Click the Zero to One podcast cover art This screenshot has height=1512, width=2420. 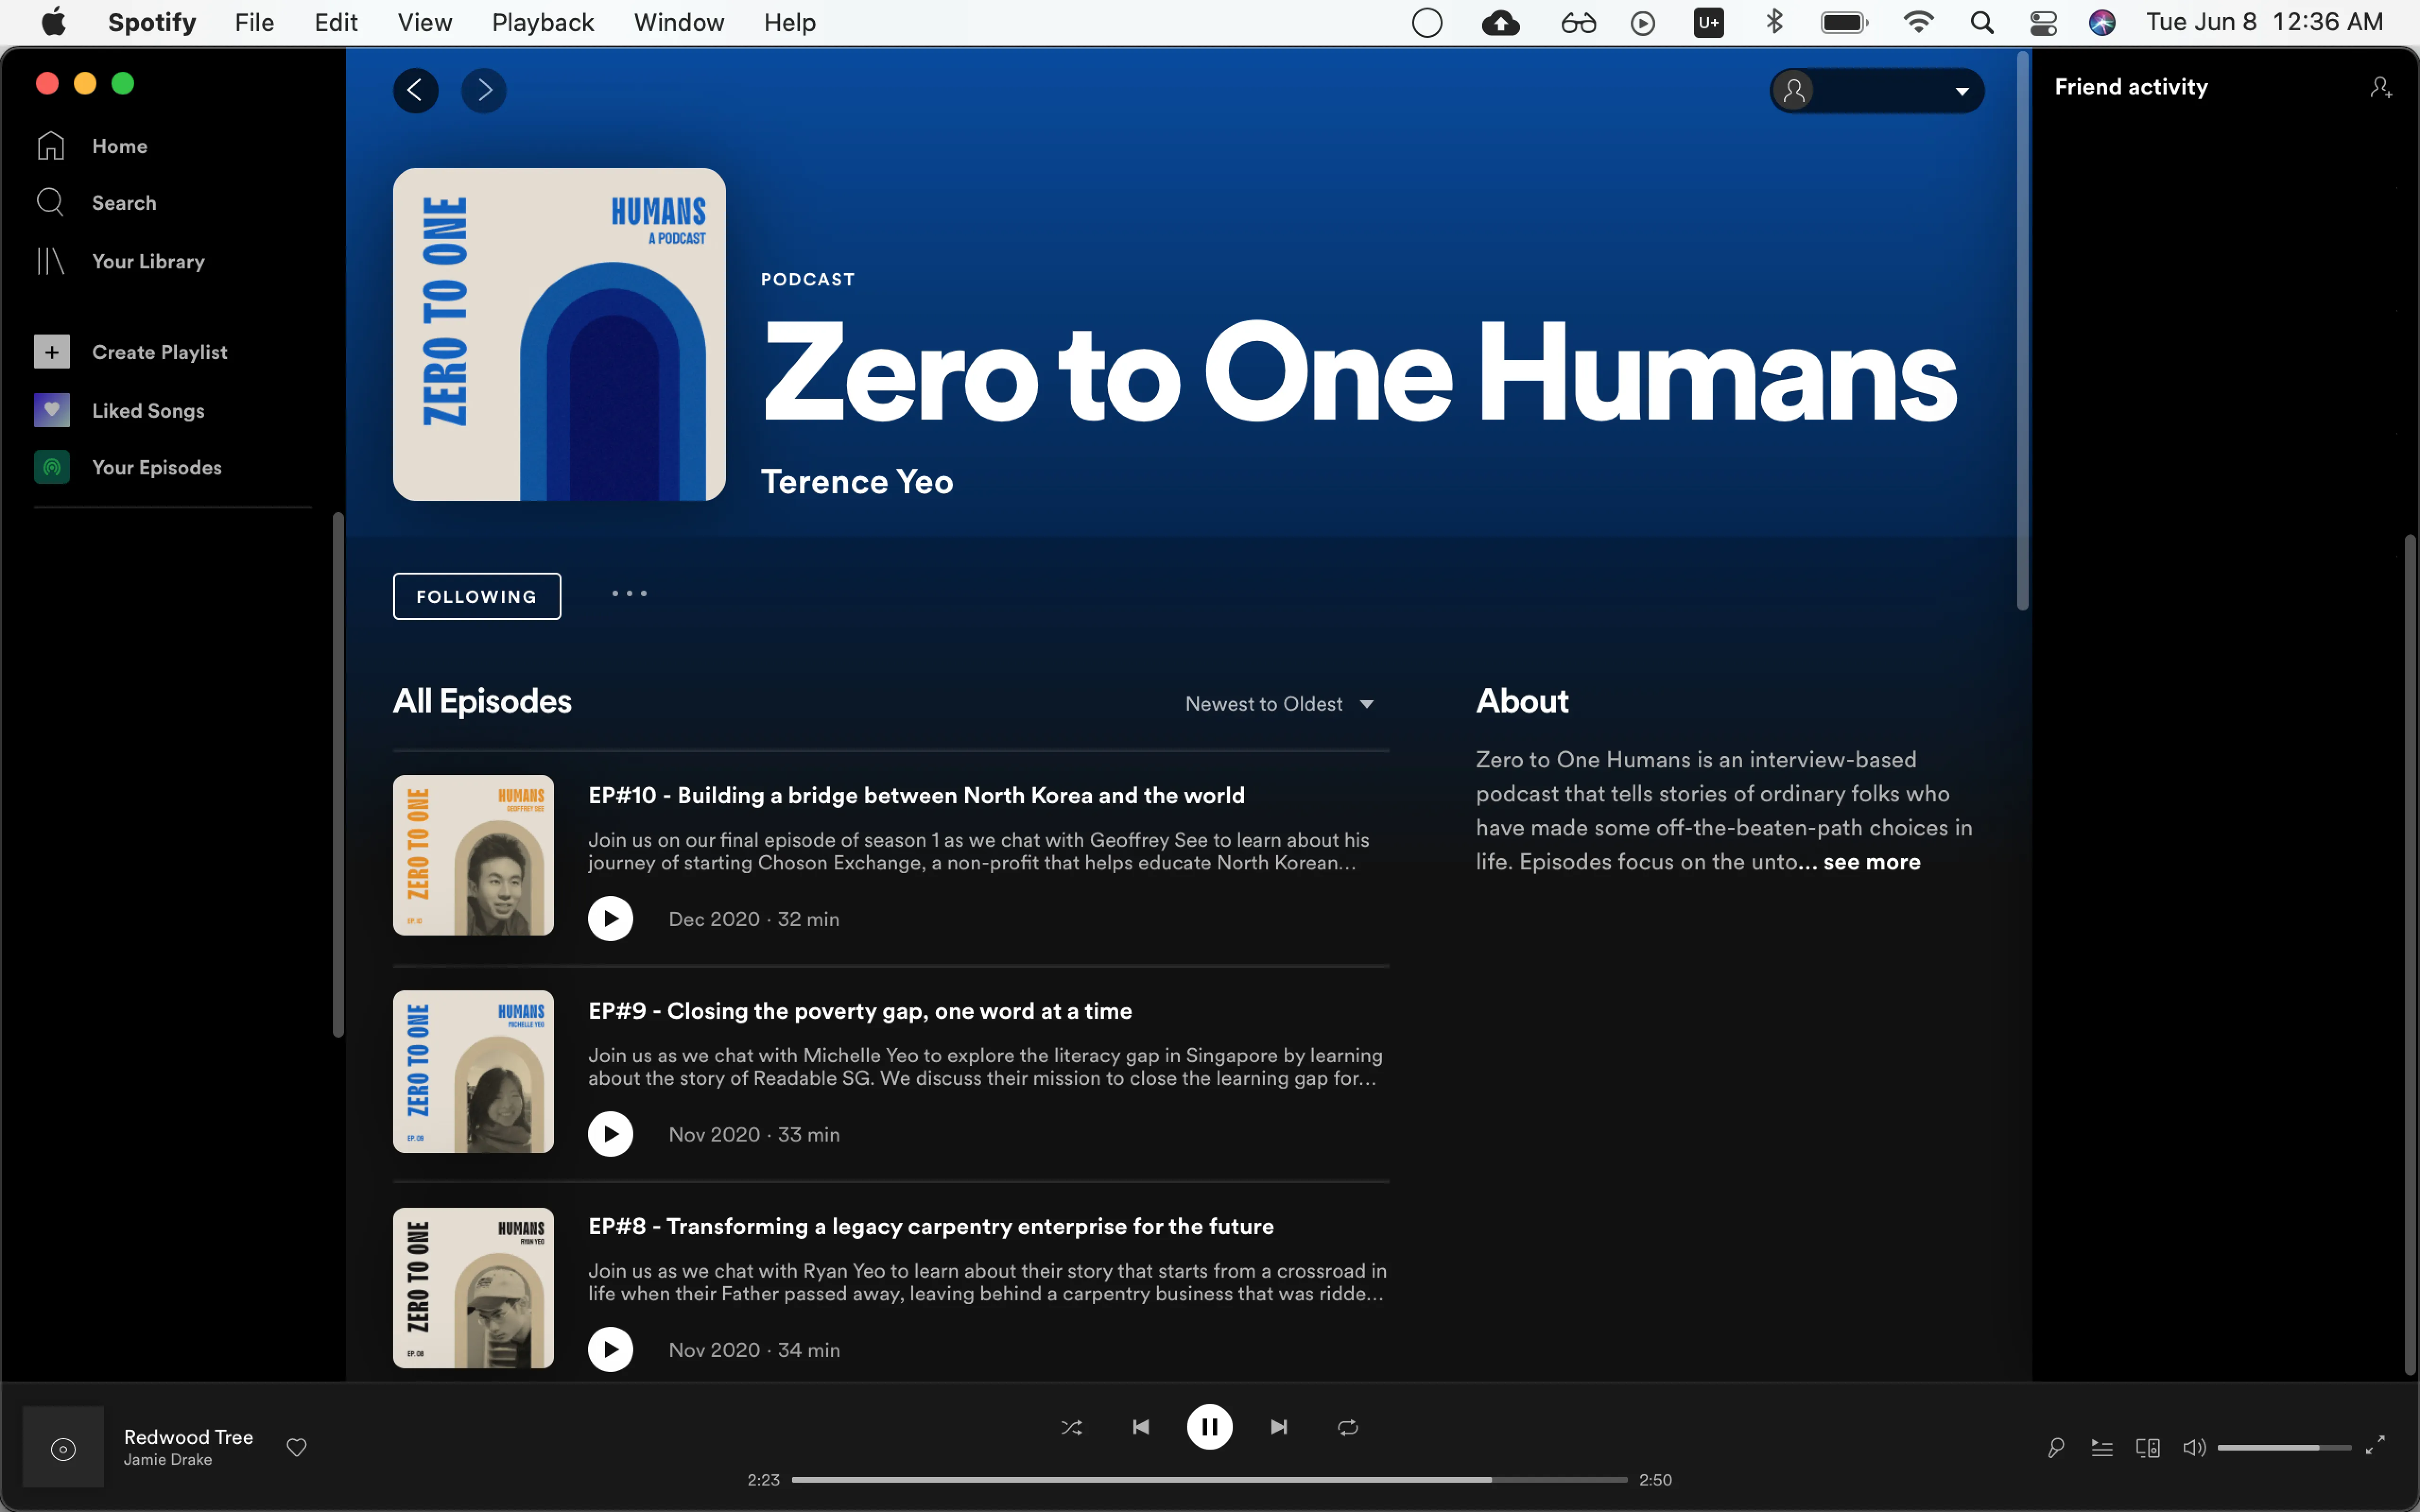pos(559,334)
